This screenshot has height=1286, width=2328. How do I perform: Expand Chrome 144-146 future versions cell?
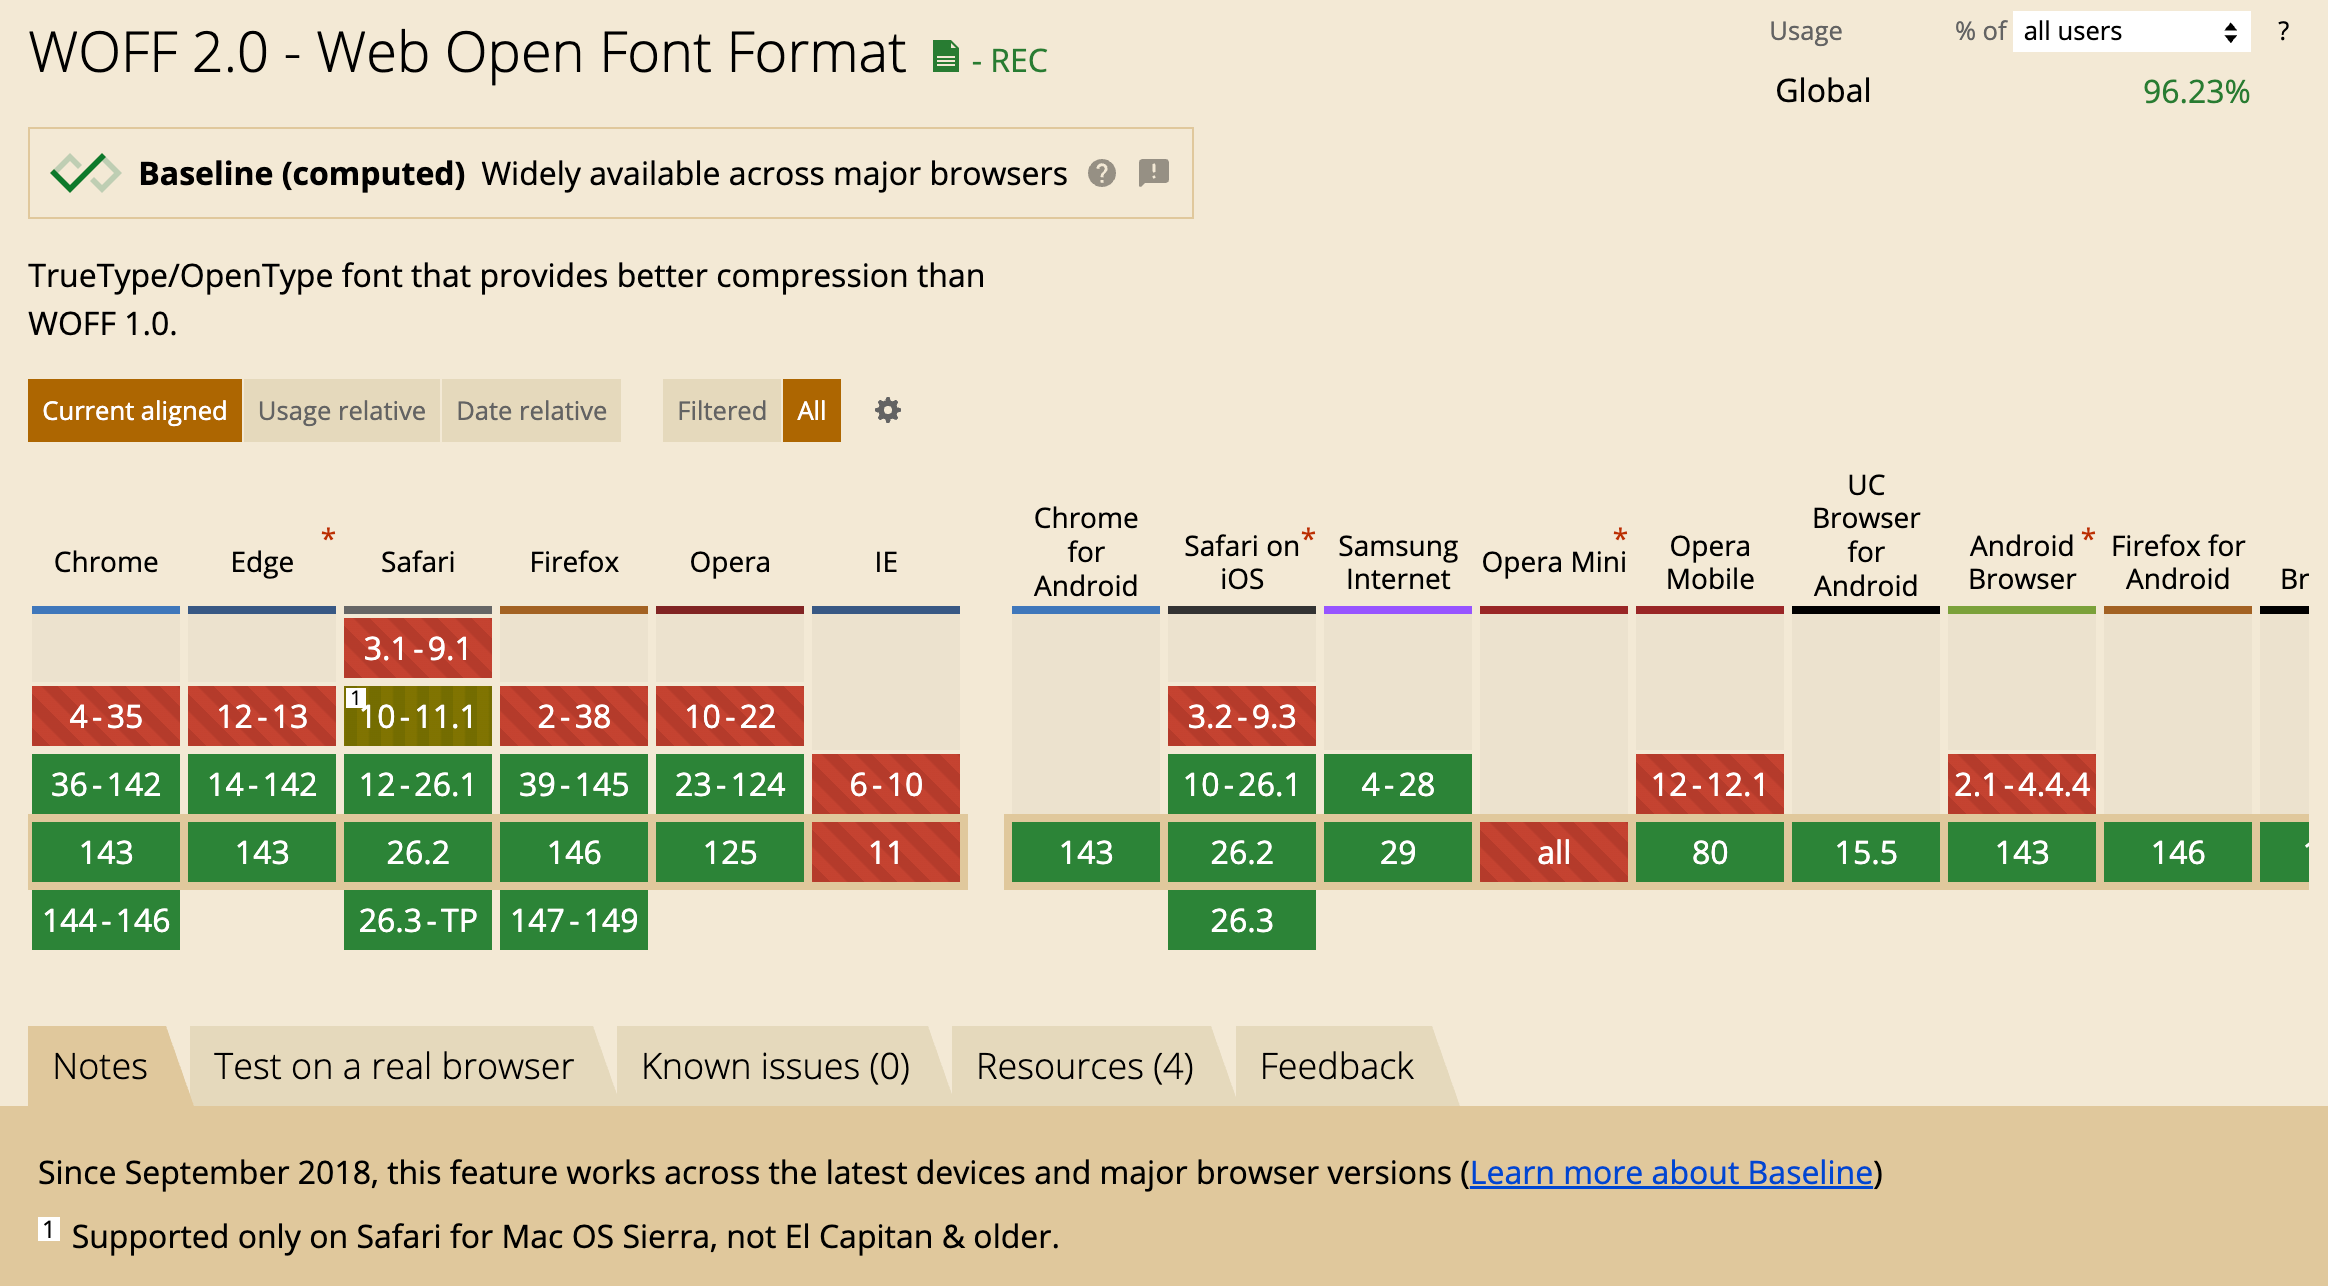[x=106, y=920]
